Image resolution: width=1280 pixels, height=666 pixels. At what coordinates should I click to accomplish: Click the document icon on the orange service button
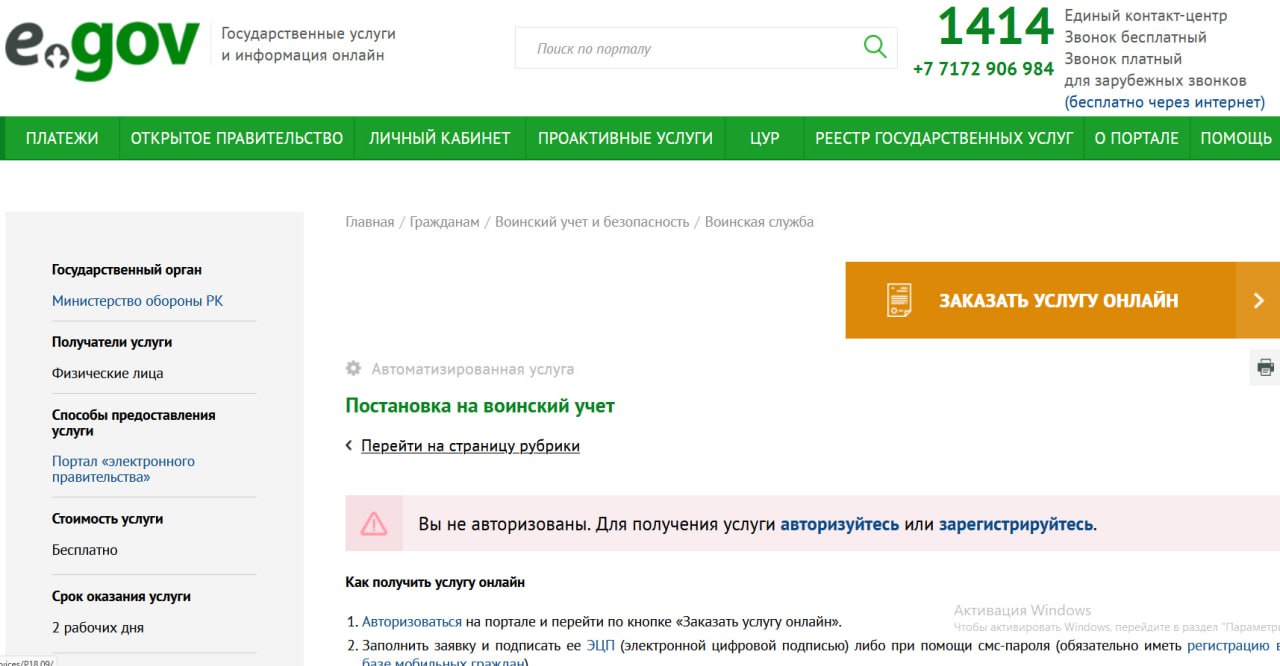coord(898,299)
